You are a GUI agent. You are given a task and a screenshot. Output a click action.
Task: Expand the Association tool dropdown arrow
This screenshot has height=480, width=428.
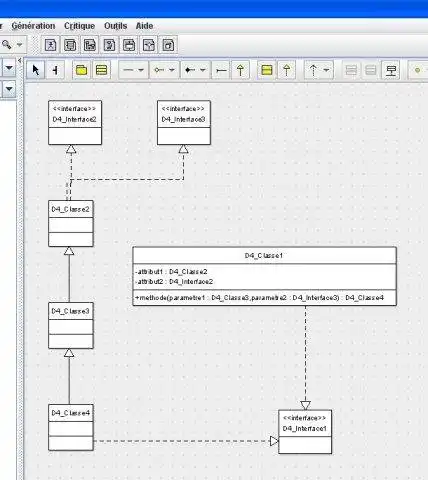tap(141, 70)
